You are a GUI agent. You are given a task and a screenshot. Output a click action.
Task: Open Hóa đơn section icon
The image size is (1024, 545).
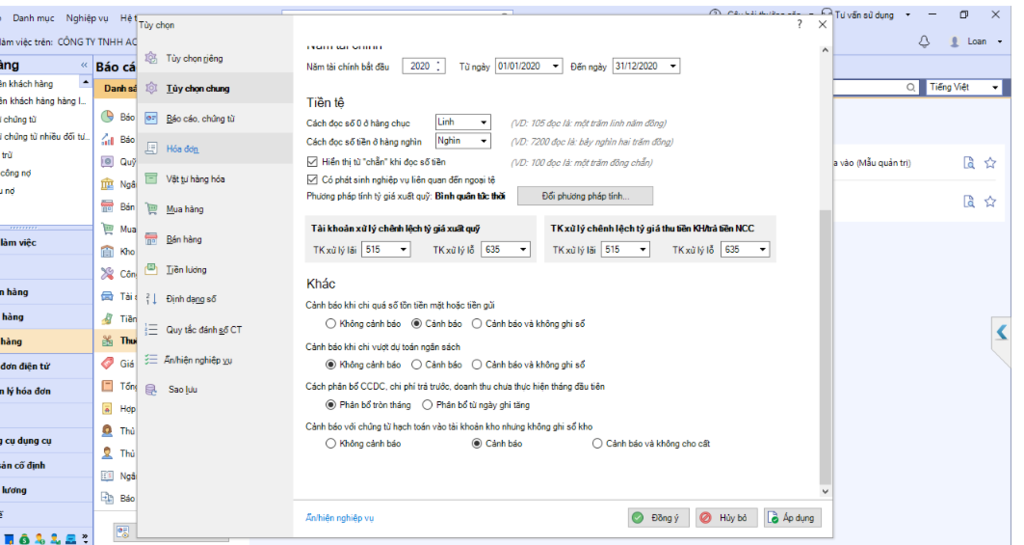click(x=151, y=148)
